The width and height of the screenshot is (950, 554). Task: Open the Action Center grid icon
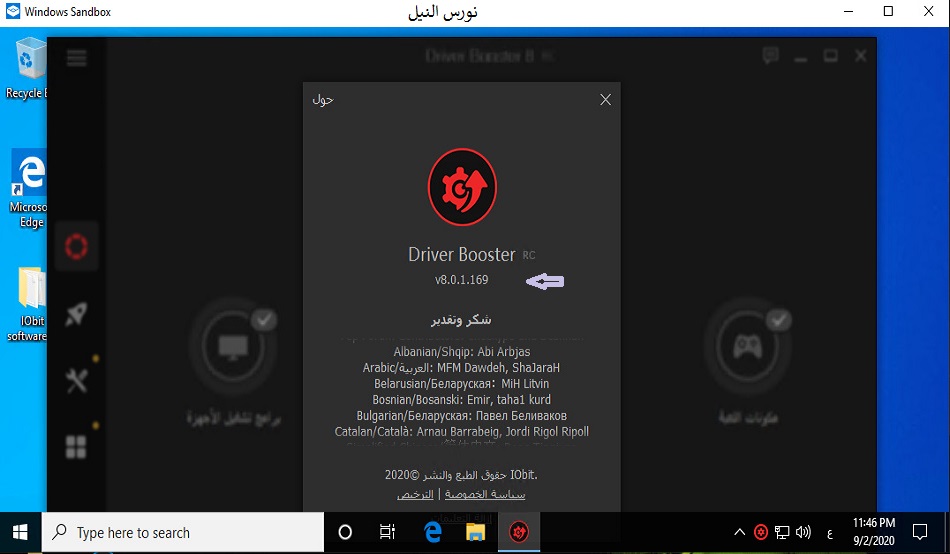tap(77, 446)
